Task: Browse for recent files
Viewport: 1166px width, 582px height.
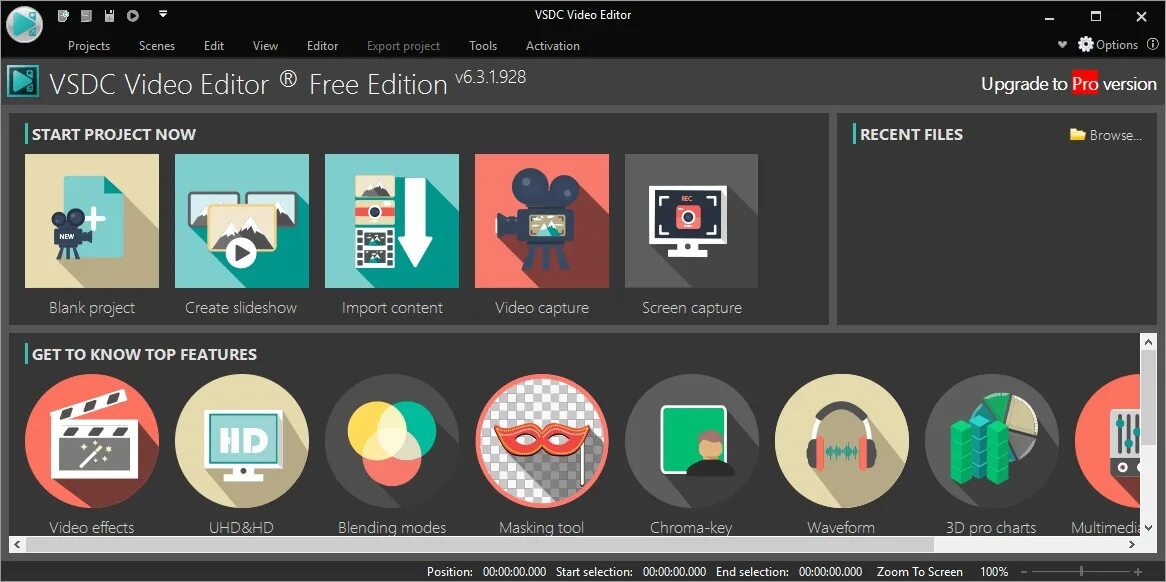Action: coord(1106,135)
